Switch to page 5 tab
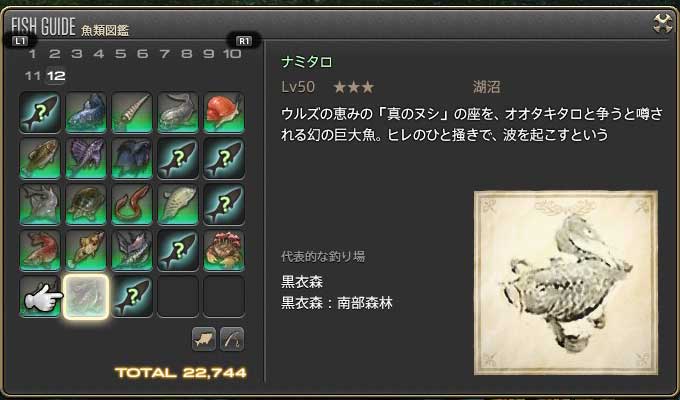This screenshot has height=400, width=680. pyautogui.click(x=121, y=54)
